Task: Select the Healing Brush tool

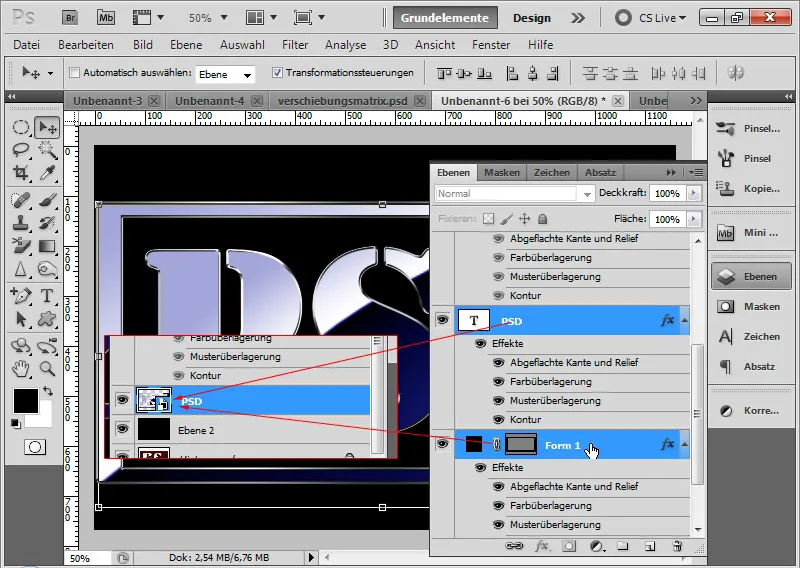Action: click(x=21, y=200)
